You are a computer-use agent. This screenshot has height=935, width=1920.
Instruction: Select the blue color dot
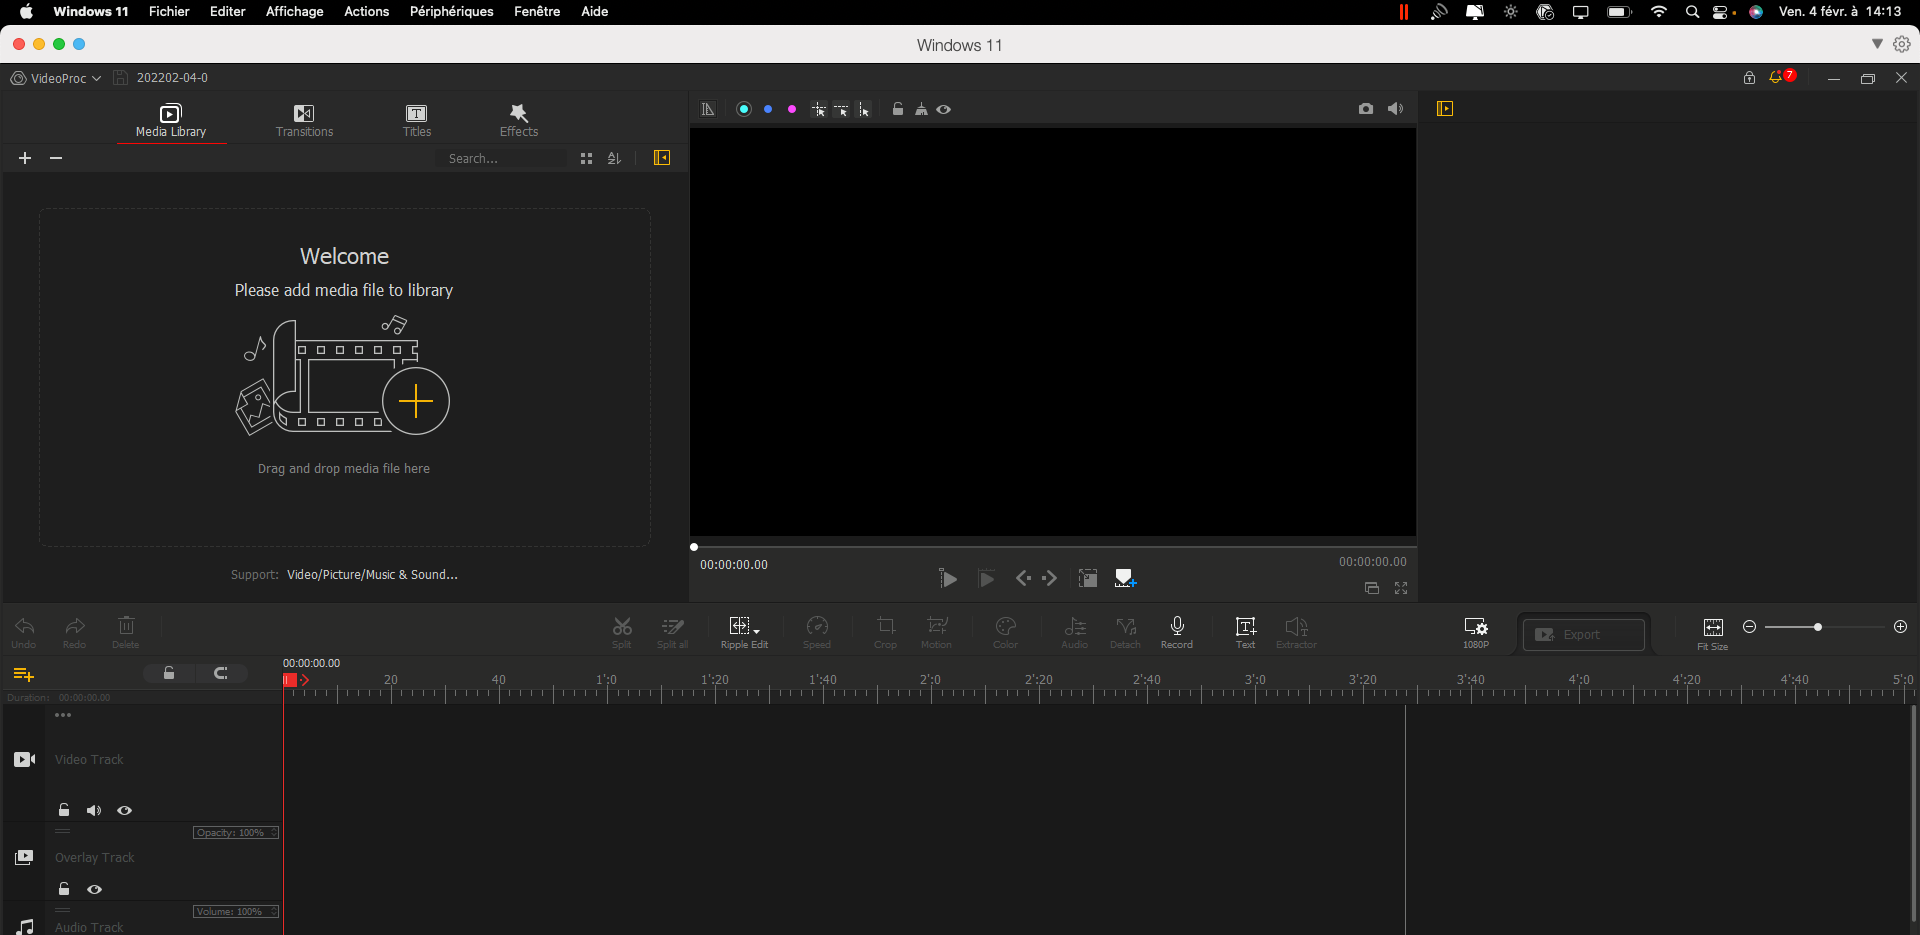768,109
